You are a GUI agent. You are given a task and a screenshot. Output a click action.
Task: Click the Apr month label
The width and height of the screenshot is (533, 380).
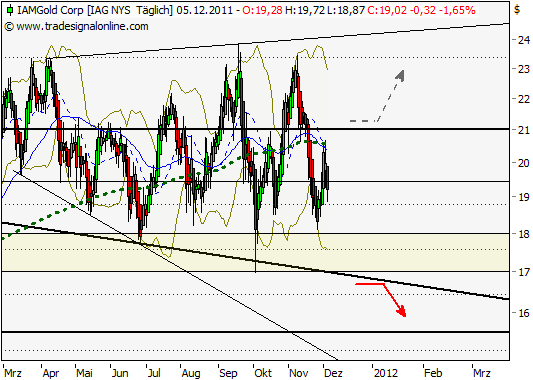click(x=51, y=373)
